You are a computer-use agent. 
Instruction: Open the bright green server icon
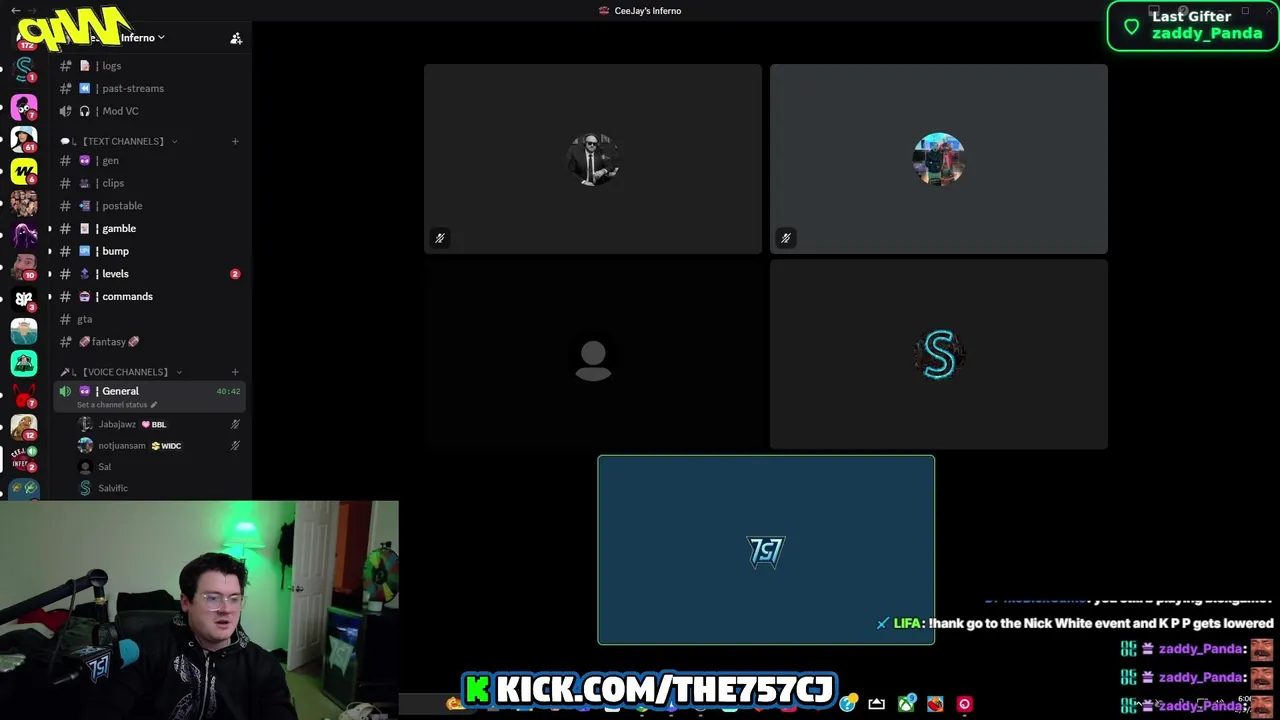24,363
